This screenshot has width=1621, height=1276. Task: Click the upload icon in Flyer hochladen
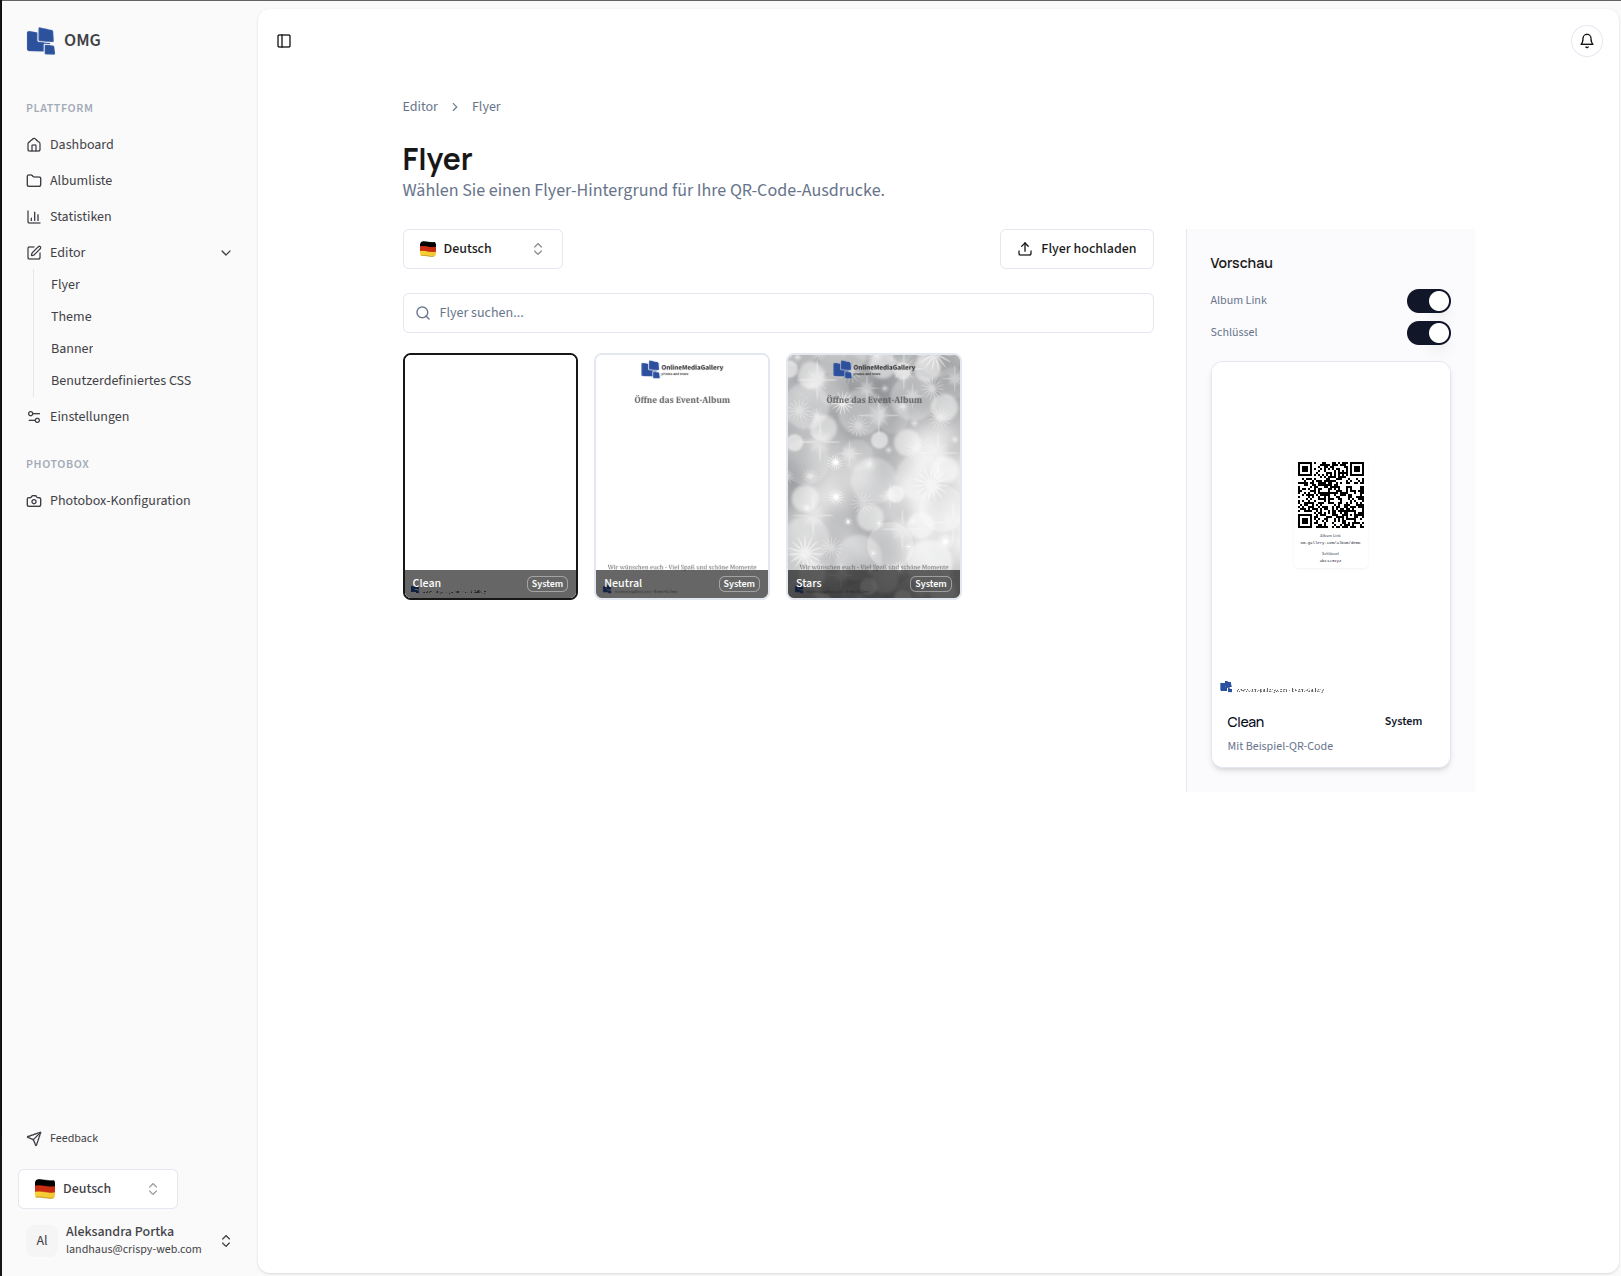coord(1025,249)
